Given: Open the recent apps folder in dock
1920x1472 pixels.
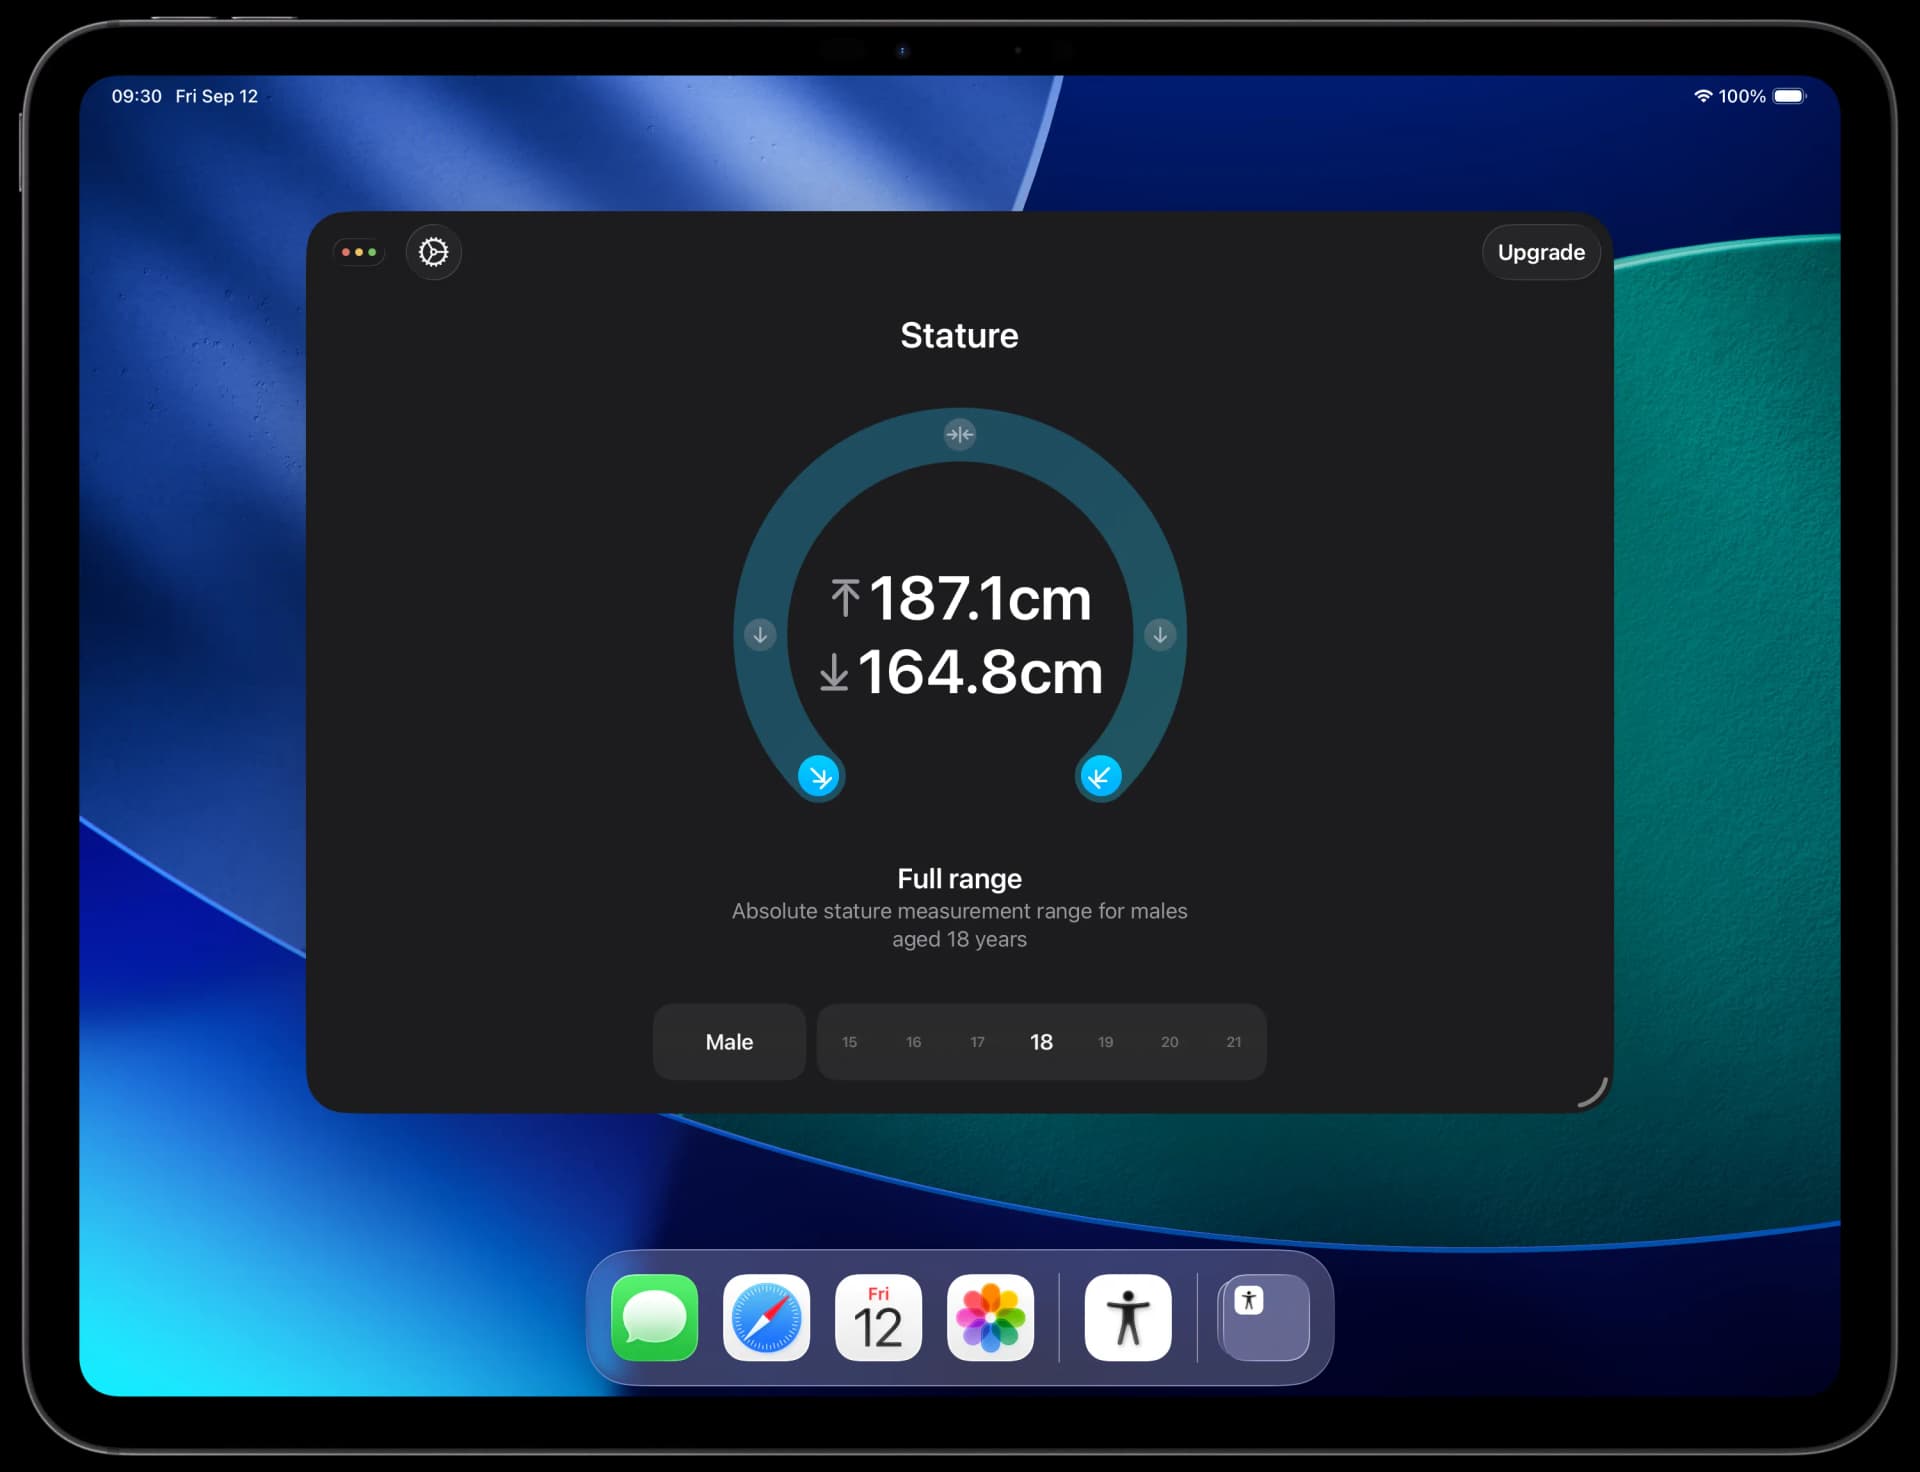Looking at the screenshot, I should point(1265,1318).
